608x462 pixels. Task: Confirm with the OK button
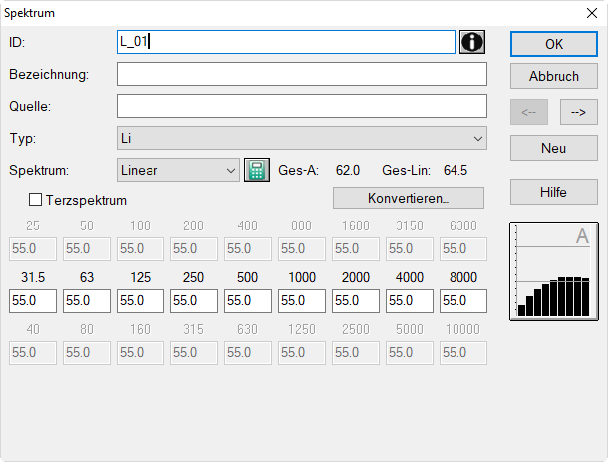(x=554, y=44)
